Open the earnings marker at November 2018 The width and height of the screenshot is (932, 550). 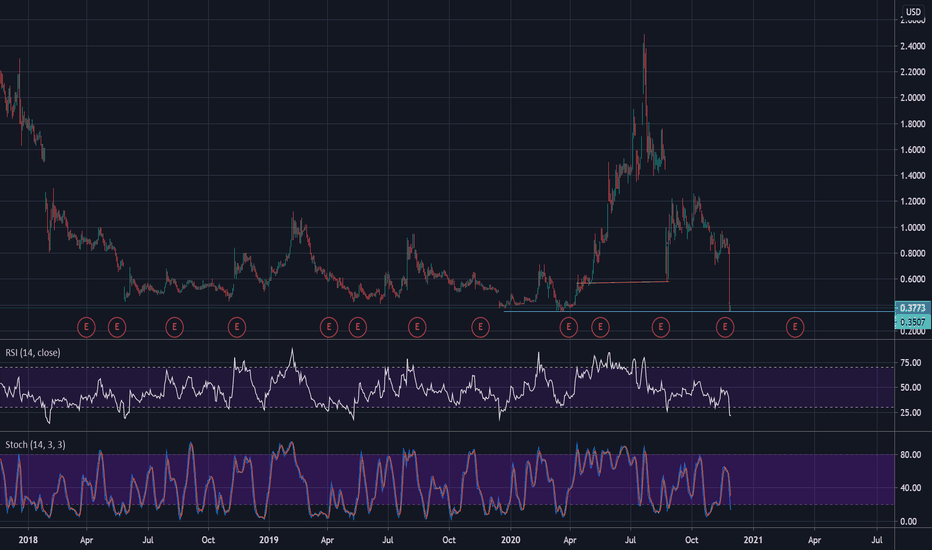tap(237, 327)
